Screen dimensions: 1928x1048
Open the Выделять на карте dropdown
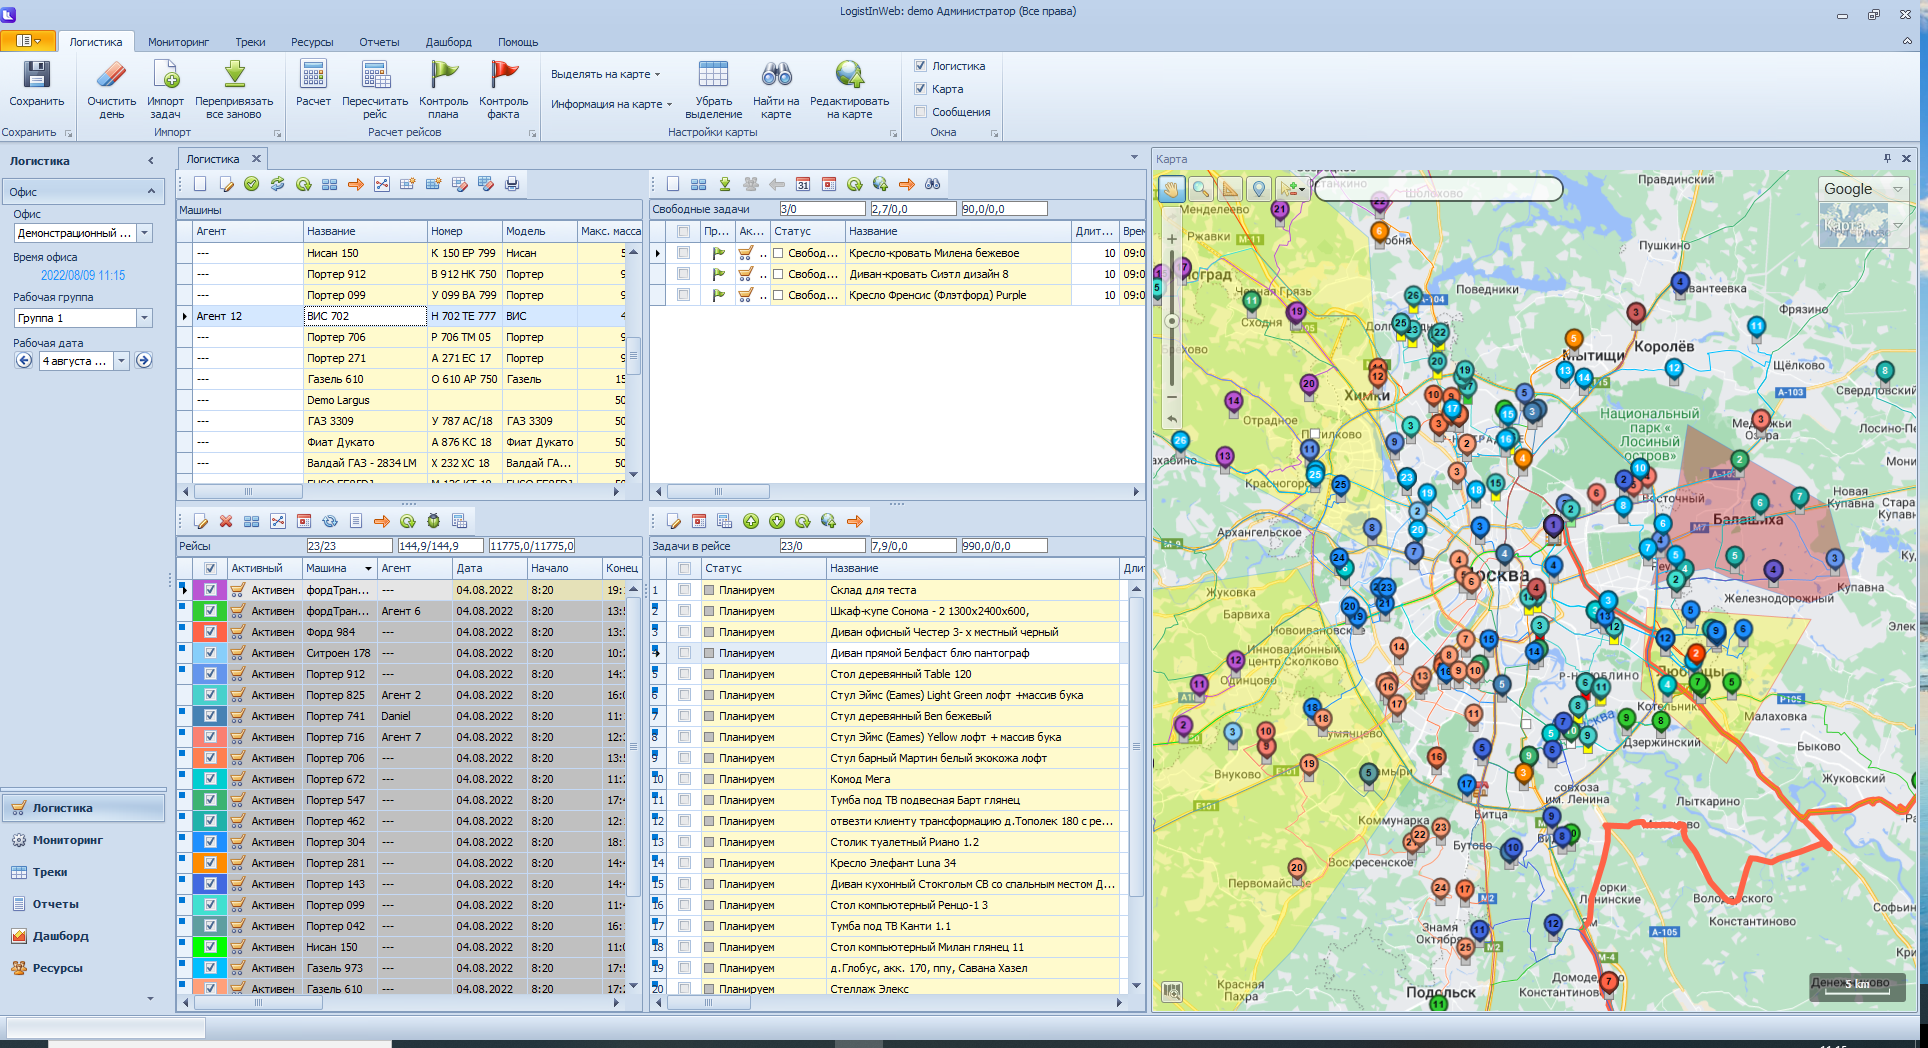605,74
